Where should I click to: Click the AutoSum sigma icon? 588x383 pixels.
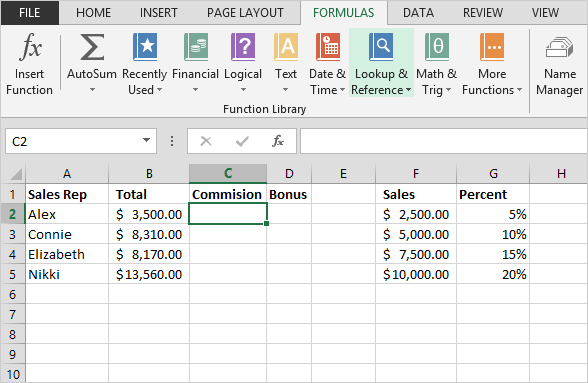point(92,47)
